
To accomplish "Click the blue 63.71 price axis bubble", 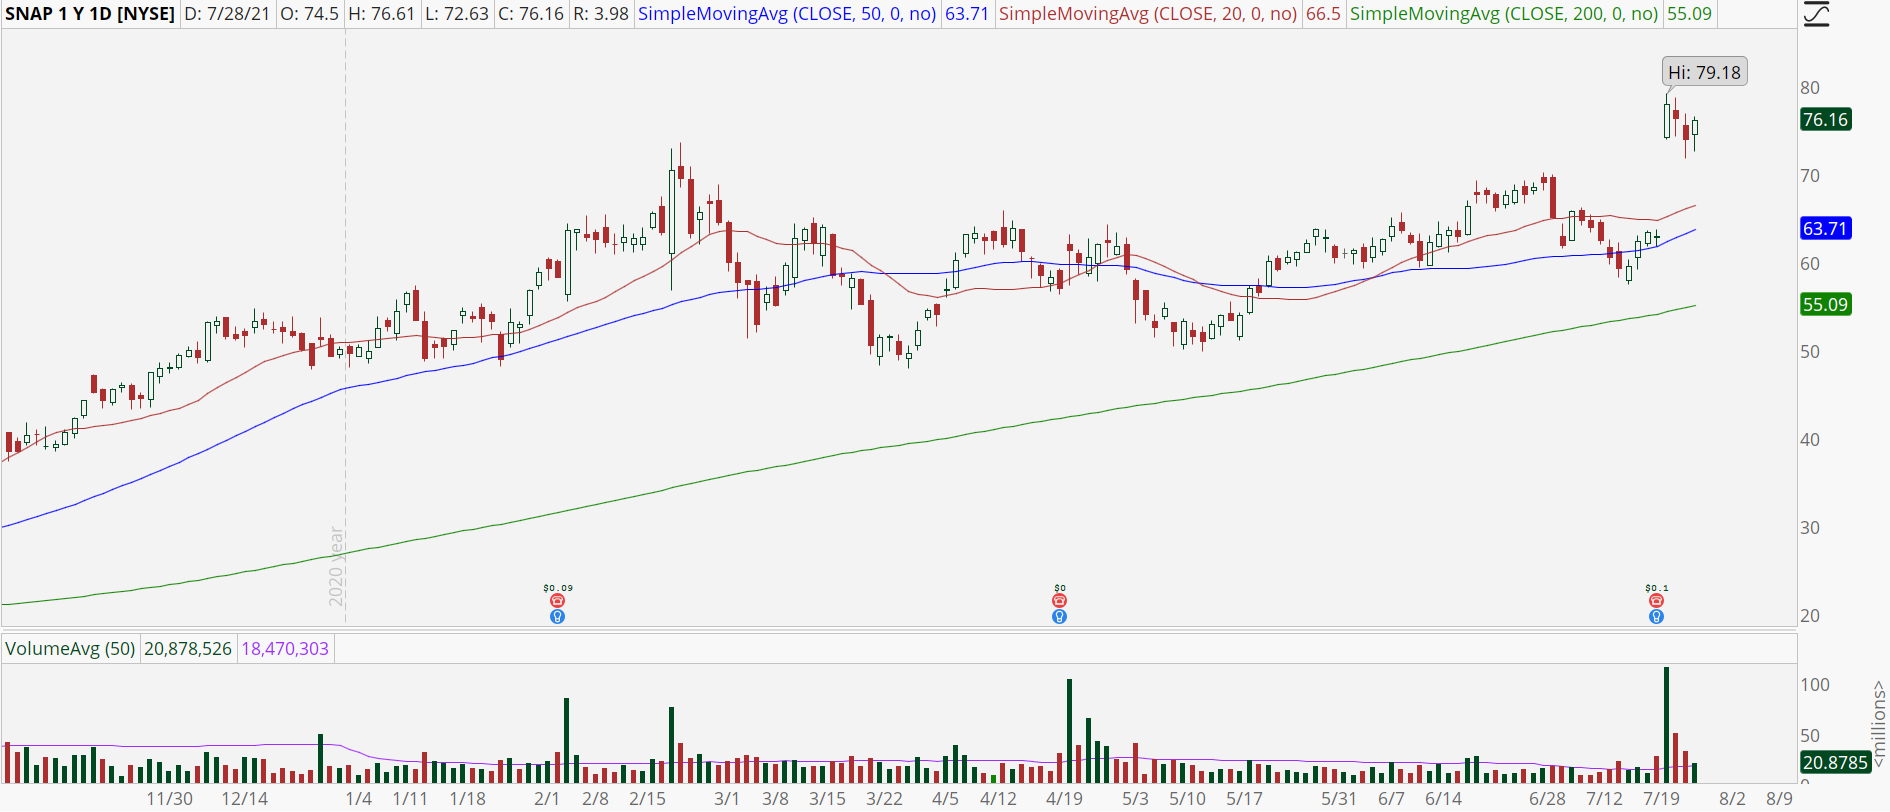I will [x=1826, y=229].
